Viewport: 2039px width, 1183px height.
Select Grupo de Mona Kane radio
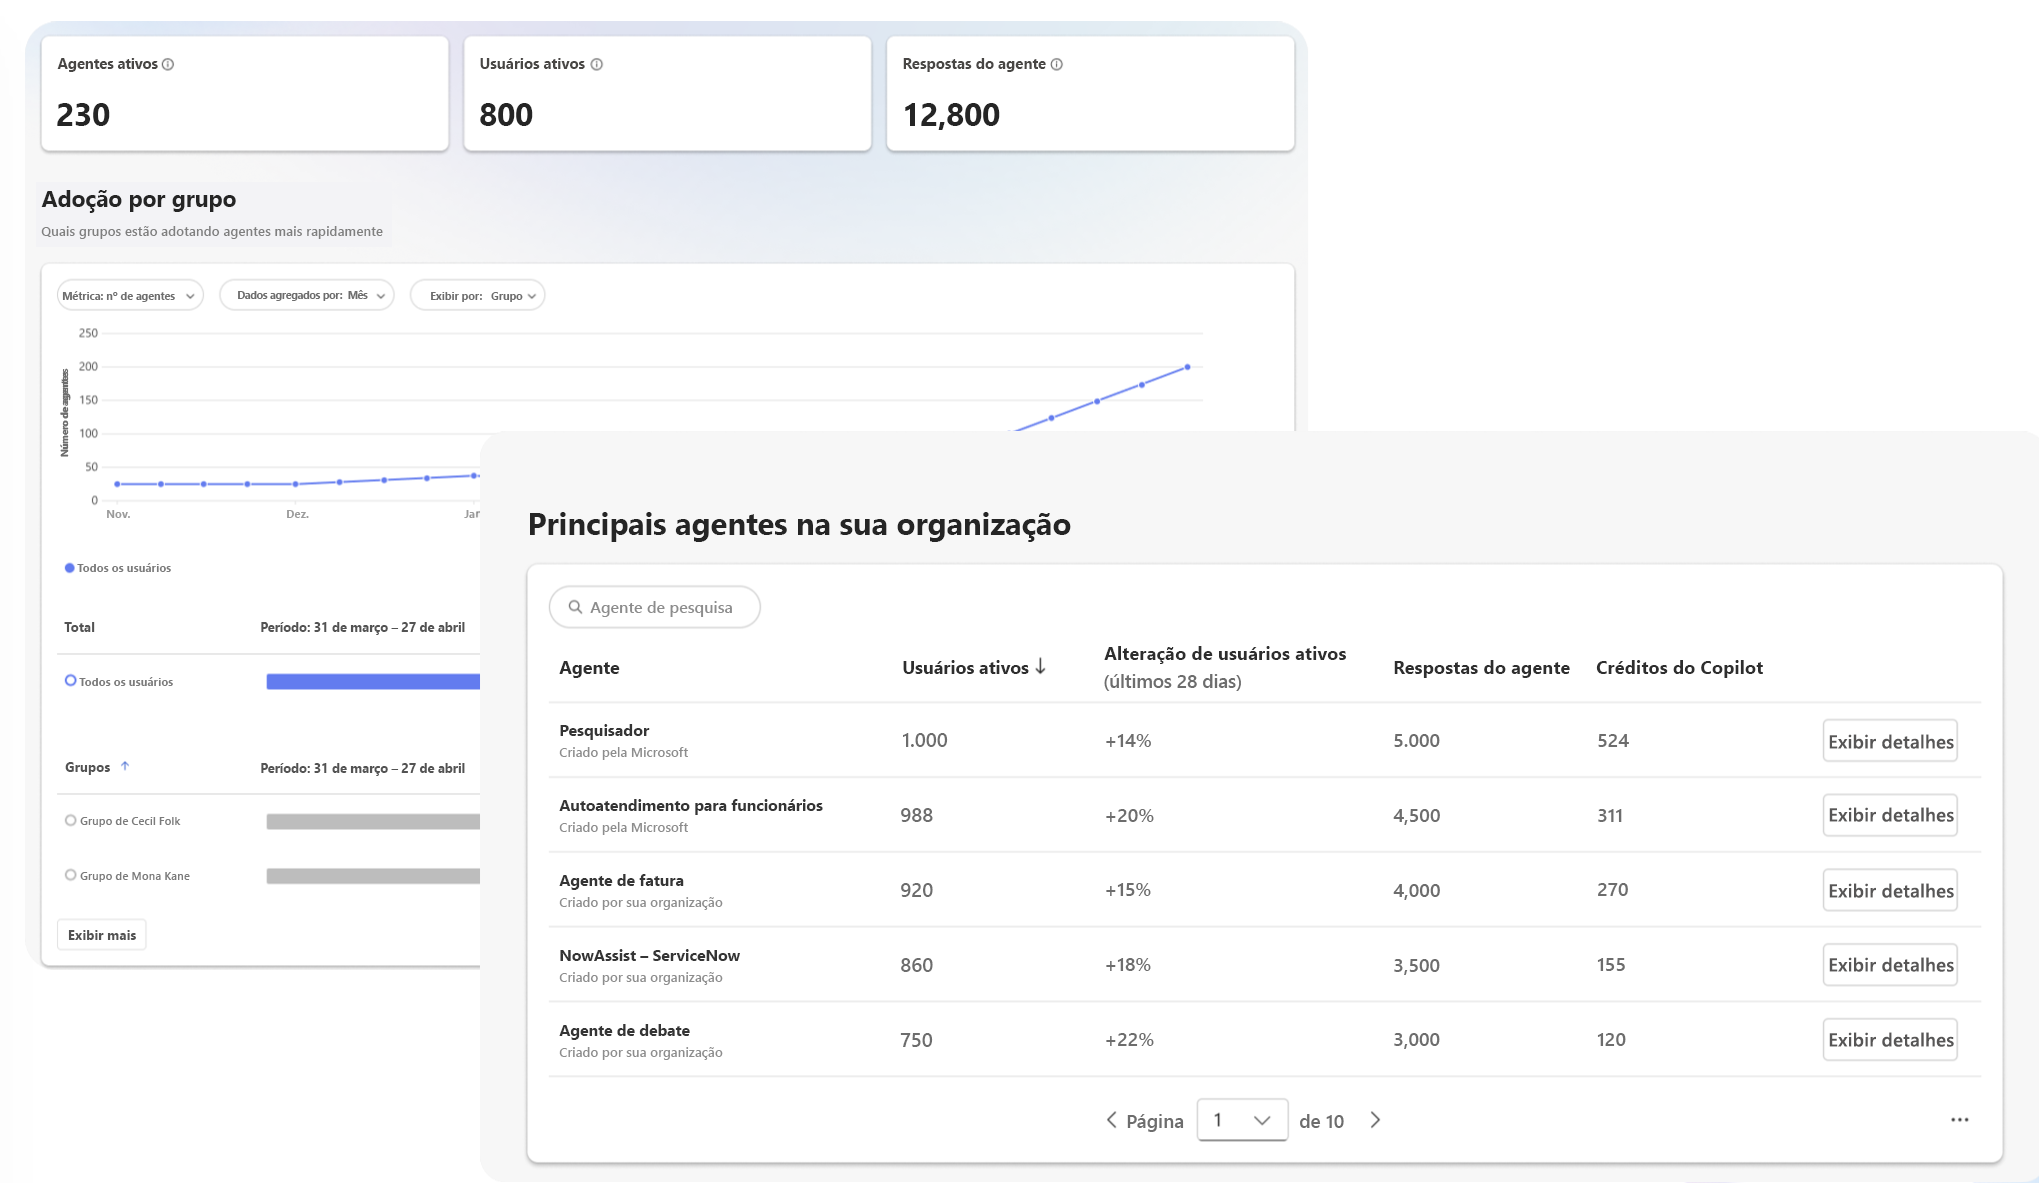[71, 875]
